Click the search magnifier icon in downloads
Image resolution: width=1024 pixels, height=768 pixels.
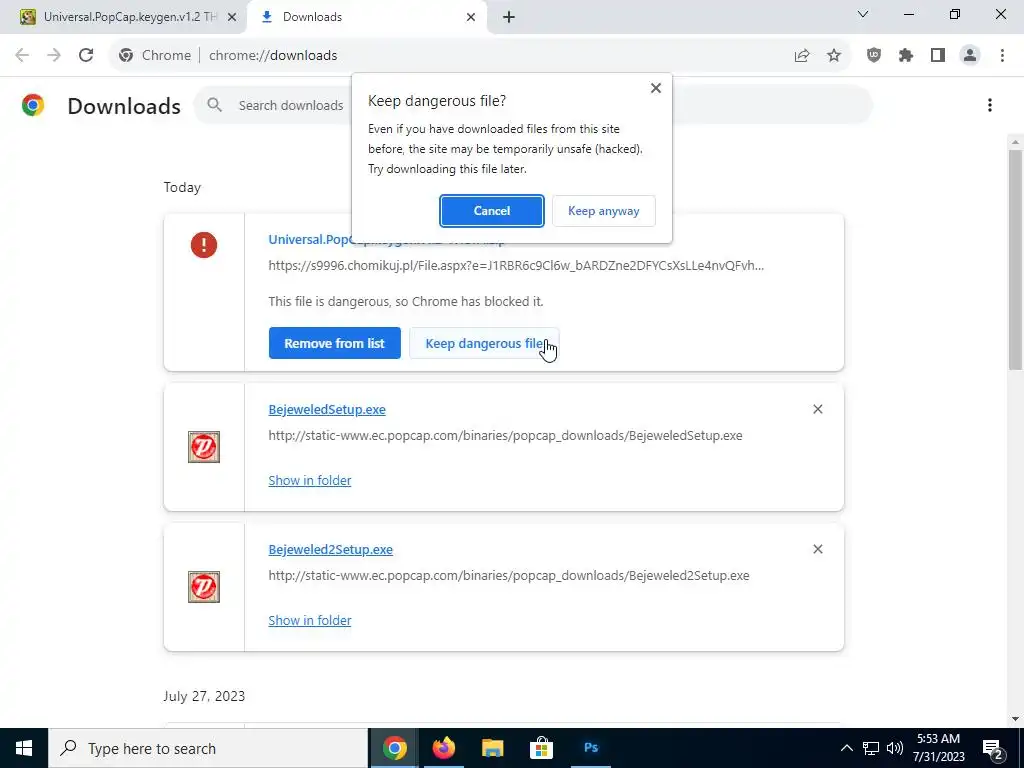coord(214,104)
